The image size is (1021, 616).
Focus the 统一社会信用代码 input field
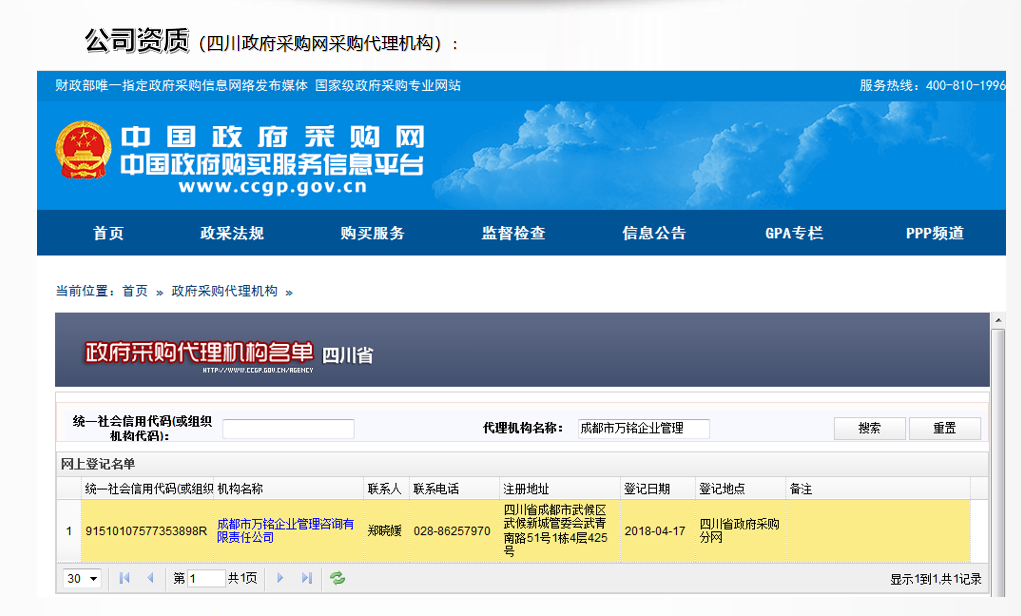288,429
